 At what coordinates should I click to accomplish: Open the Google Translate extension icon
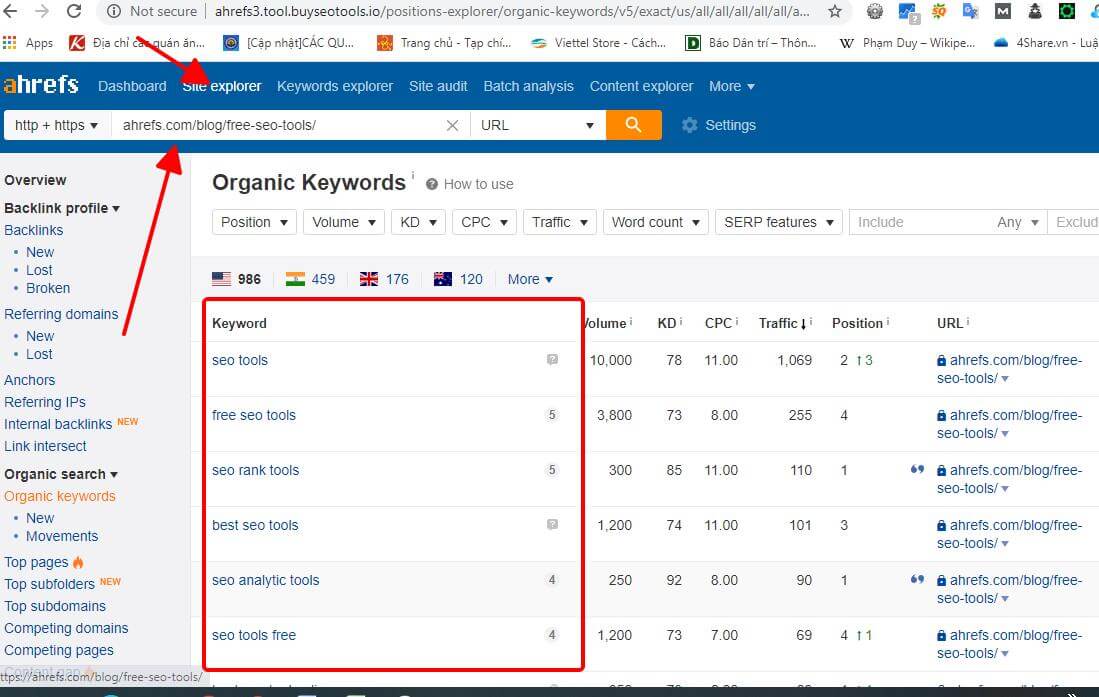970,11
